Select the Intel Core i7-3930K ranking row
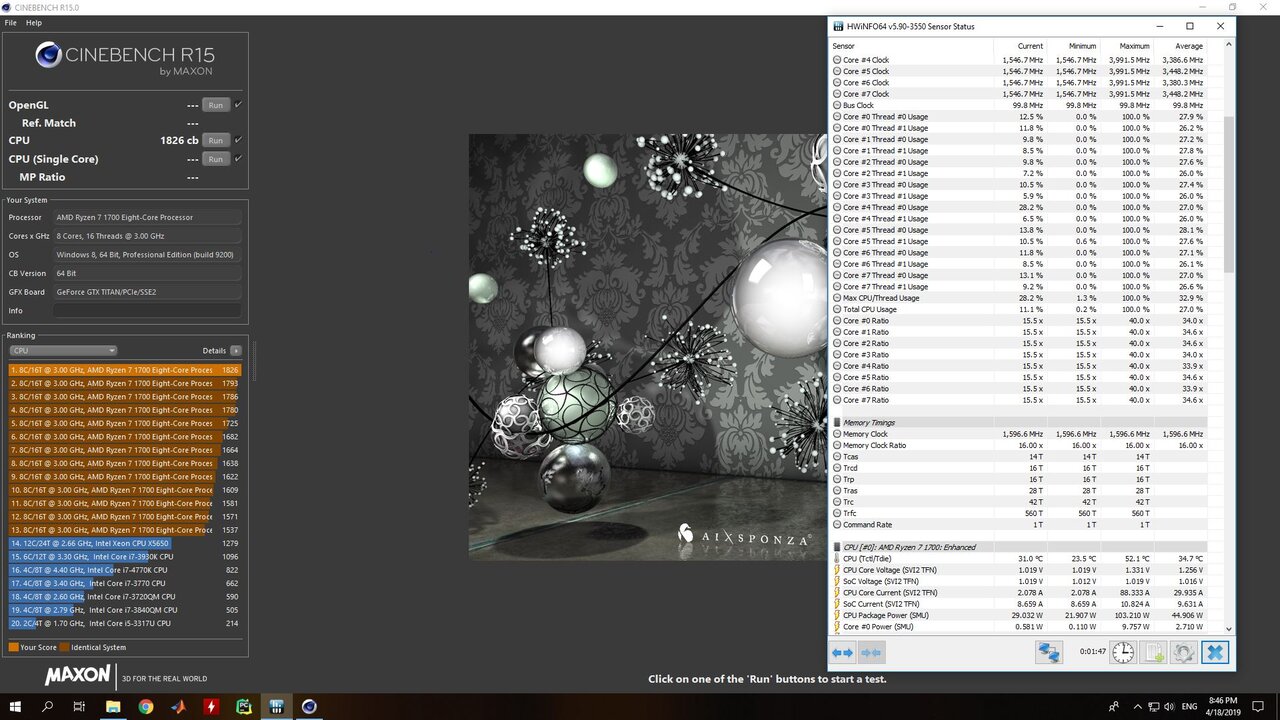This screenshot has height=720, width=1280. point(125,556)
